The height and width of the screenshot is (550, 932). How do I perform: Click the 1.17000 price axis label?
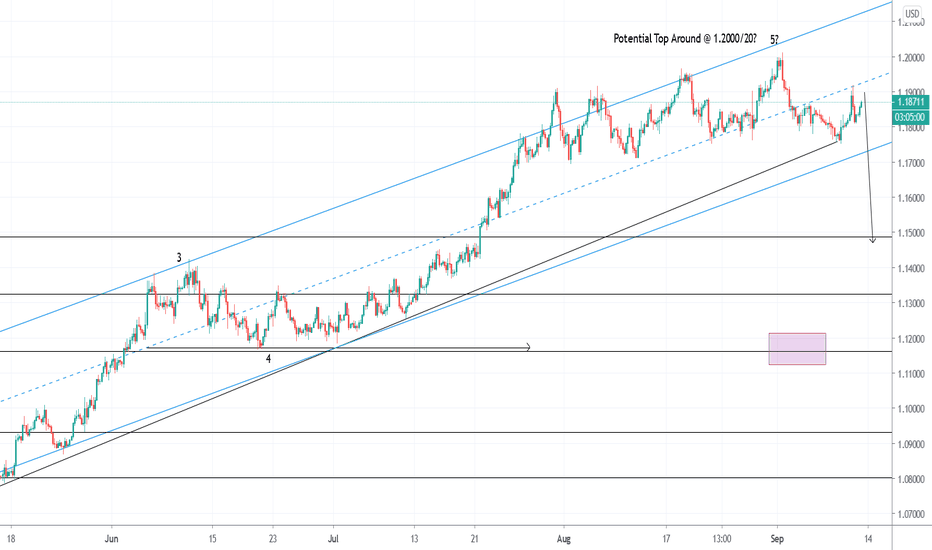(911, 163)
